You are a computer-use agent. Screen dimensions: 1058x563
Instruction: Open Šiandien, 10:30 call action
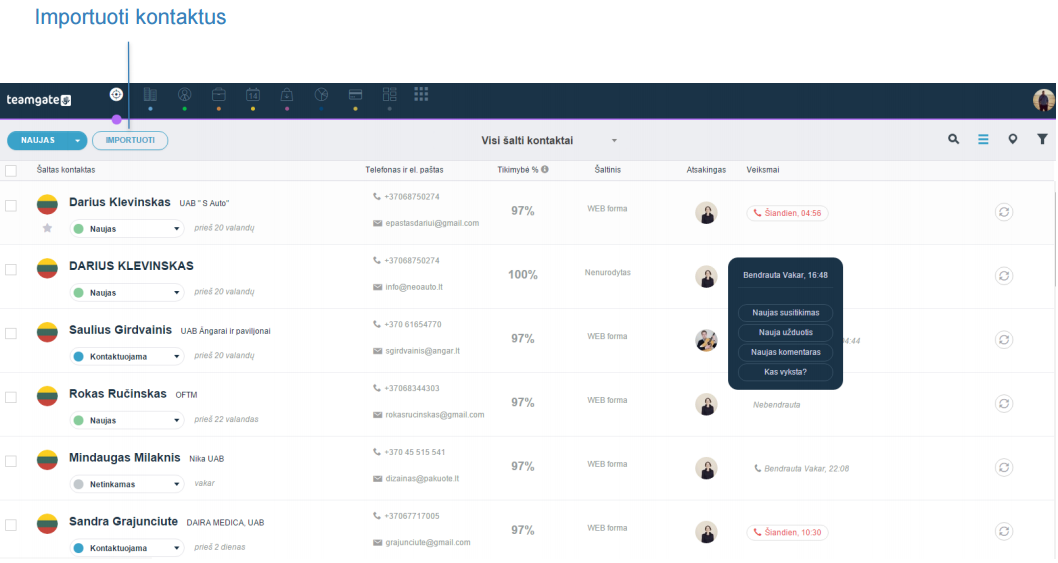787,532
